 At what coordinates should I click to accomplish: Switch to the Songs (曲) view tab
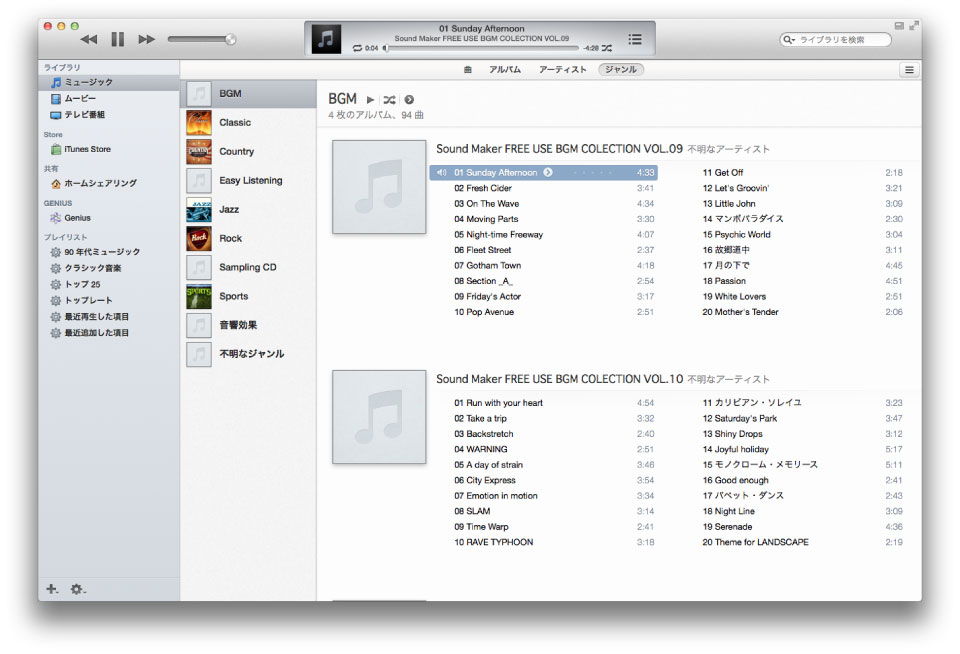[x=468, y=70]
